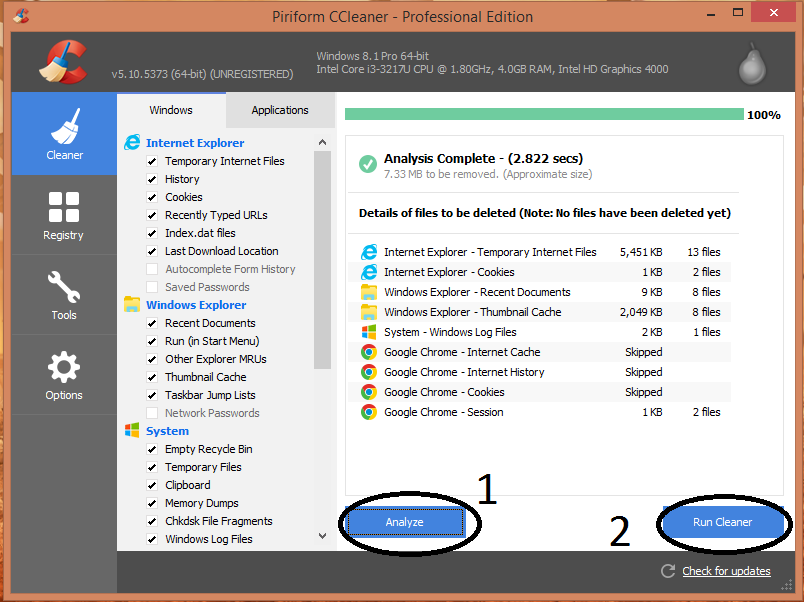Uncheck Temporary Internet Files checkbox
The height and width of the screenshot is (602, 804).
pos(152,161)
